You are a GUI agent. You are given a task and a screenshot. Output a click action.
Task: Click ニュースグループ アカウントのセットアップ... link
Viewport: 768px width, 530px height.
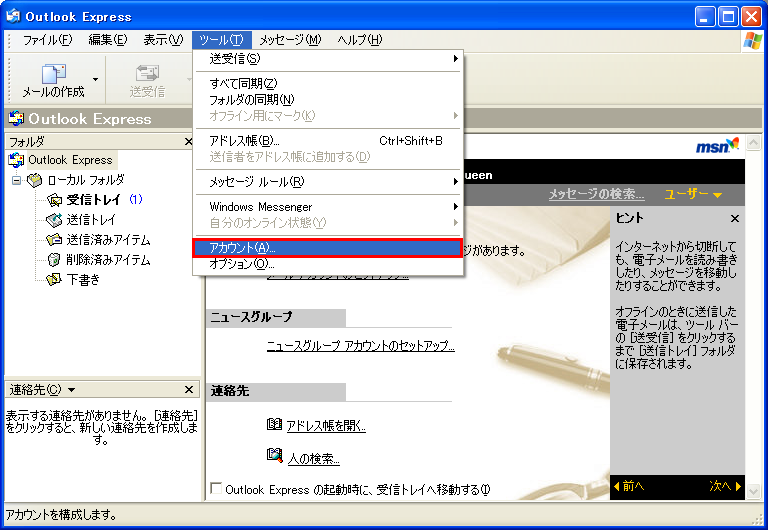(360, 346)
